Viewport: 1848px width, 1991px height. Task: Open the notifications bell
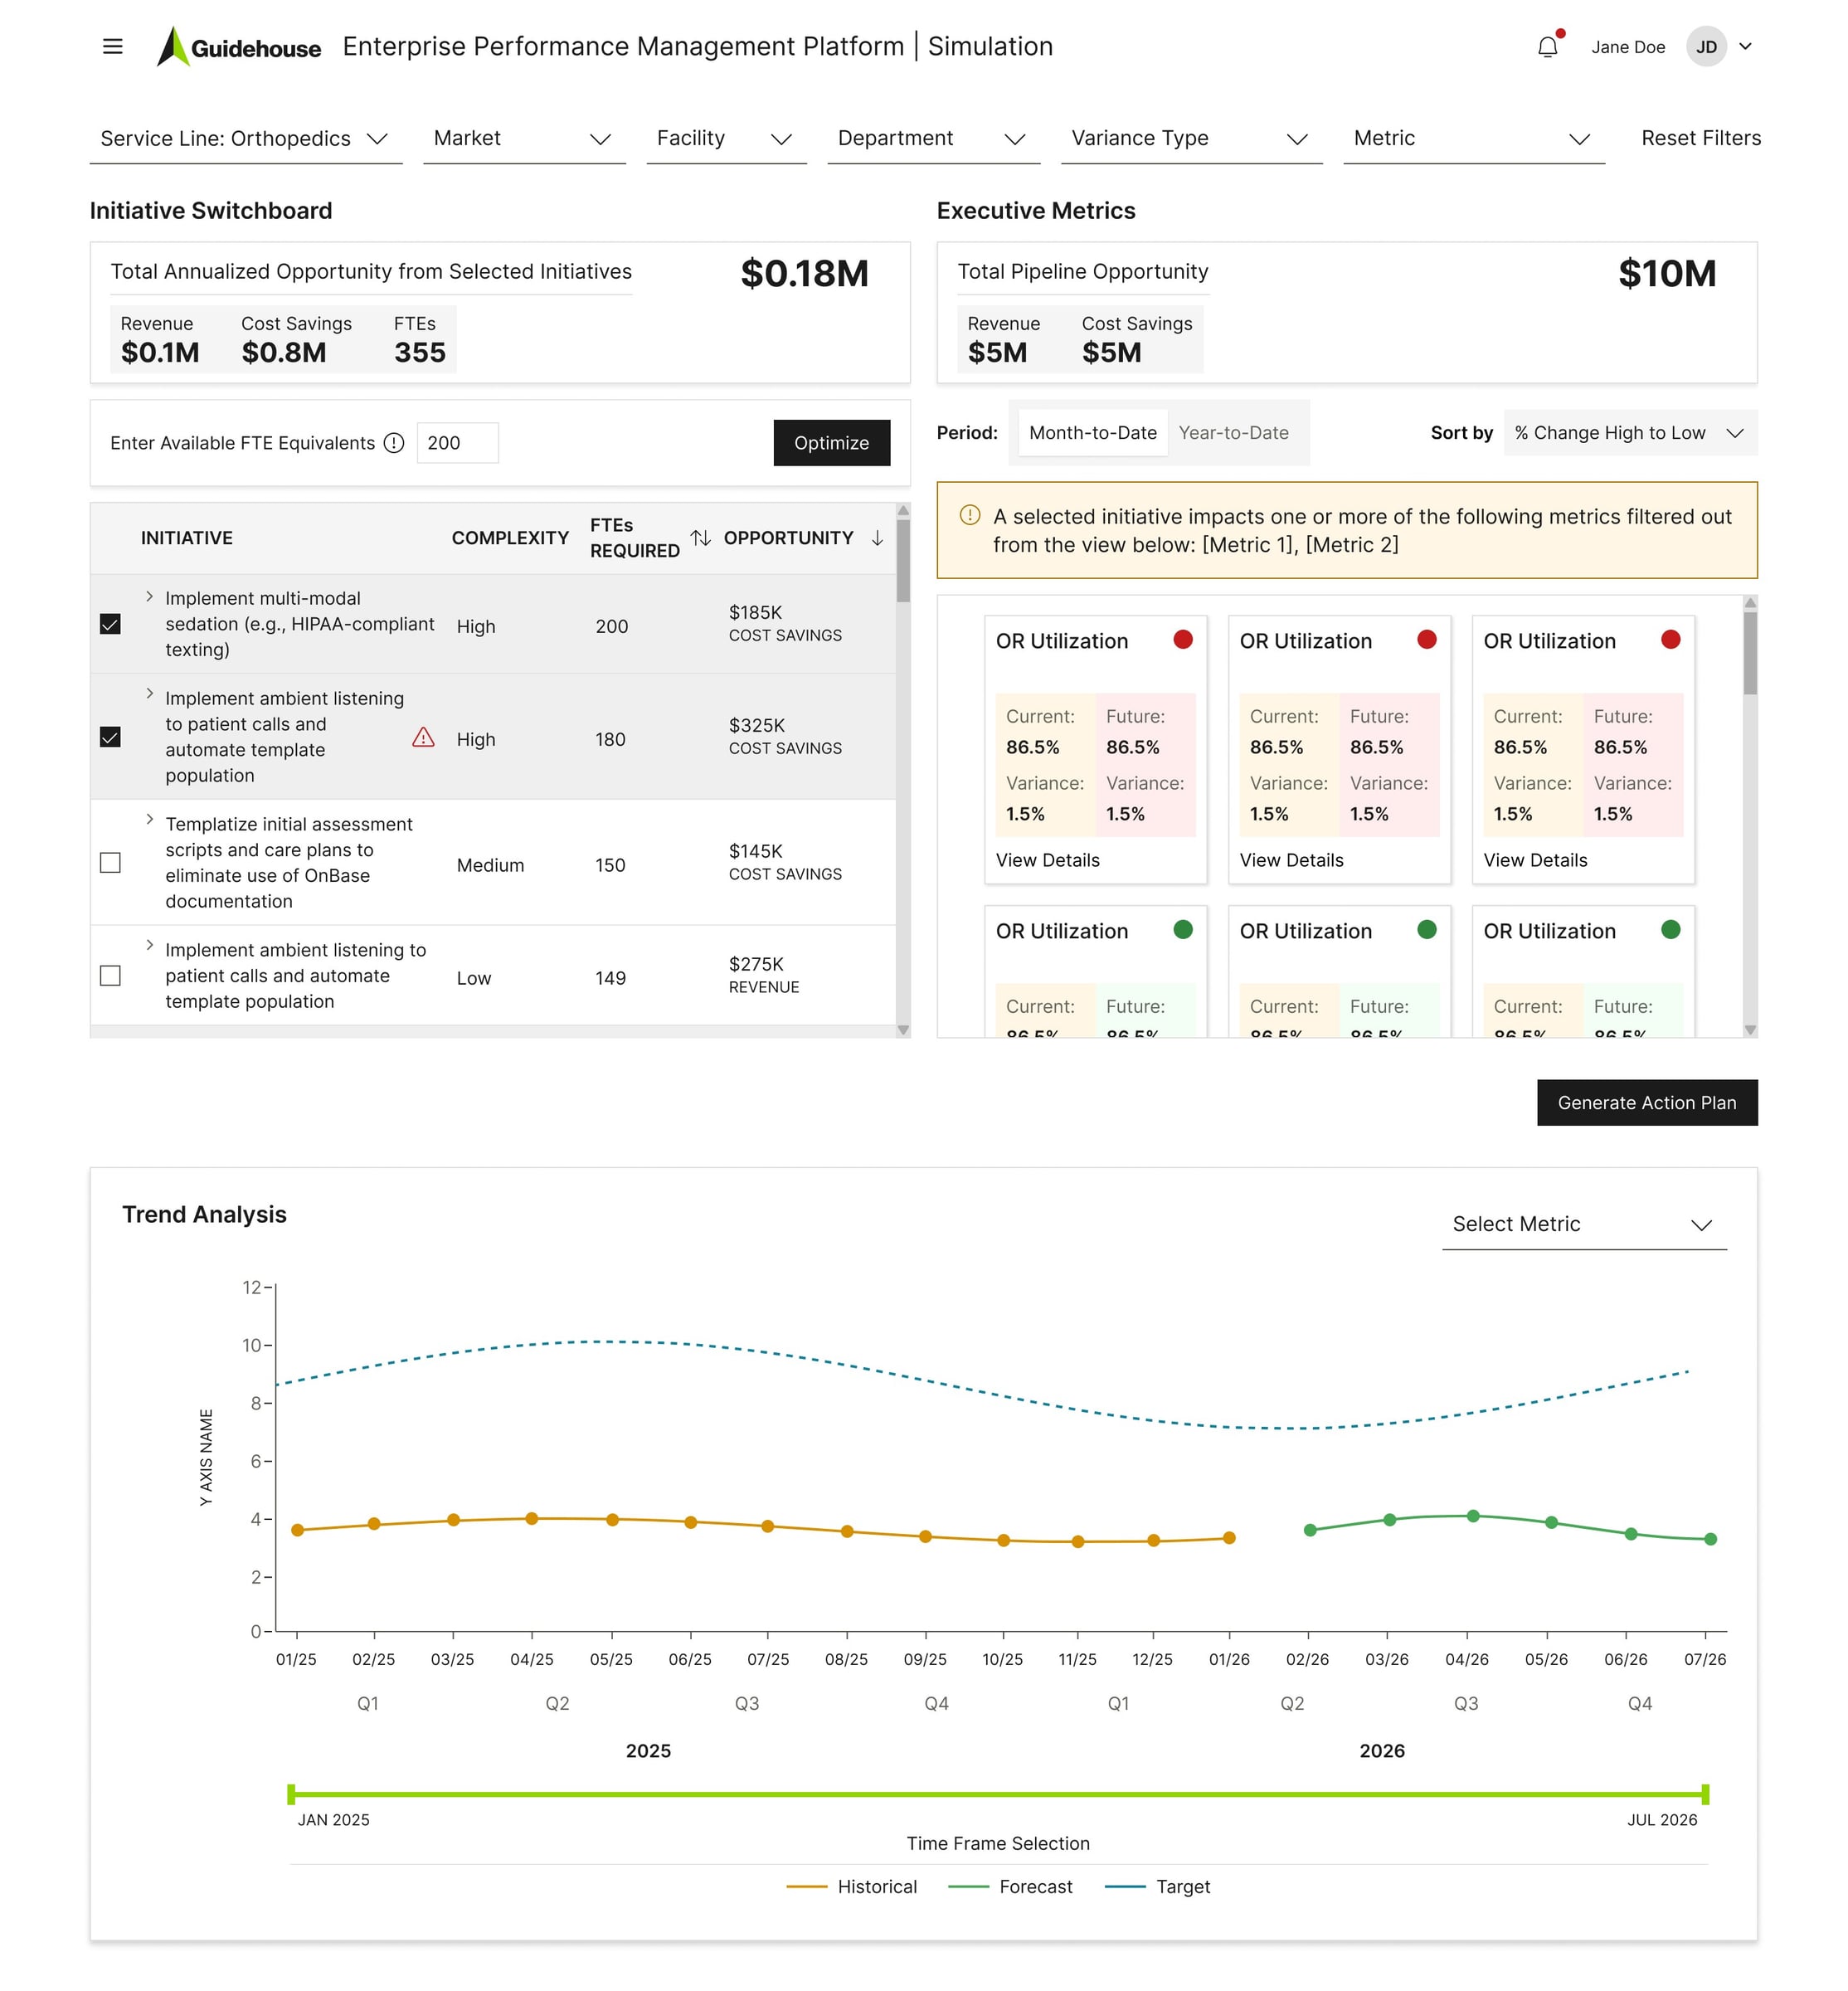1547,46
